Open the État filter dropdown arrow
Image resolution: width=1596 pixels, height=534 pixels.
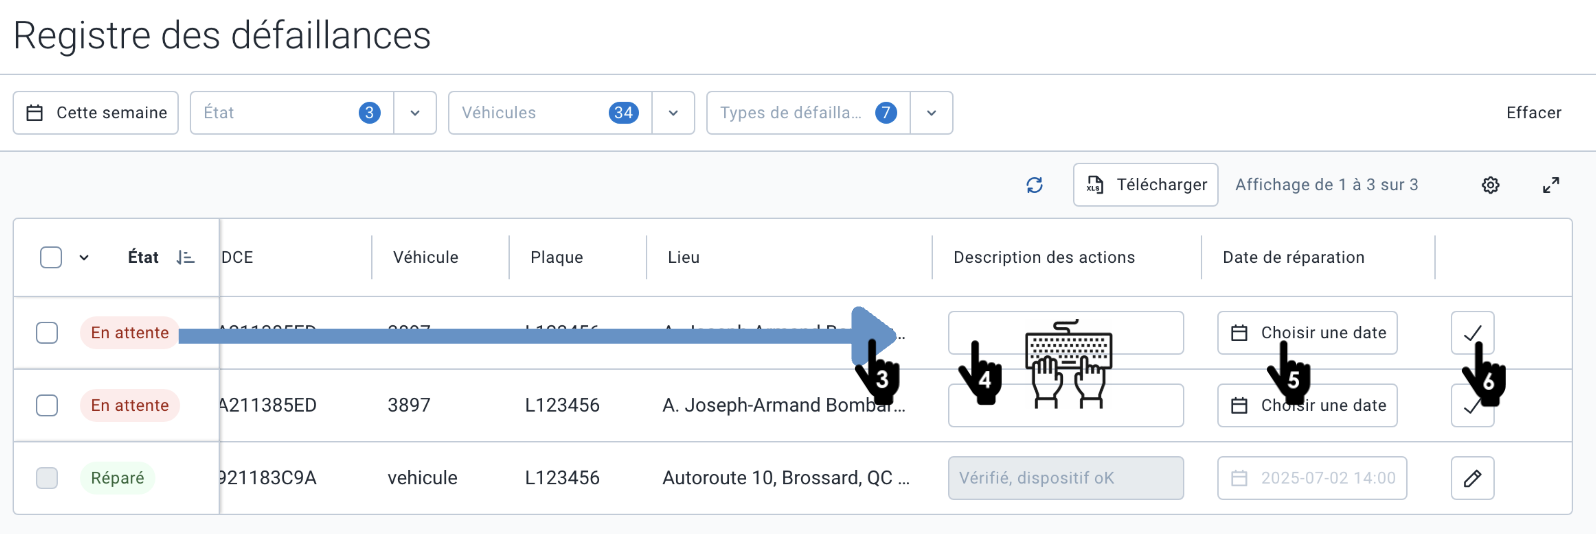(415, 113)
